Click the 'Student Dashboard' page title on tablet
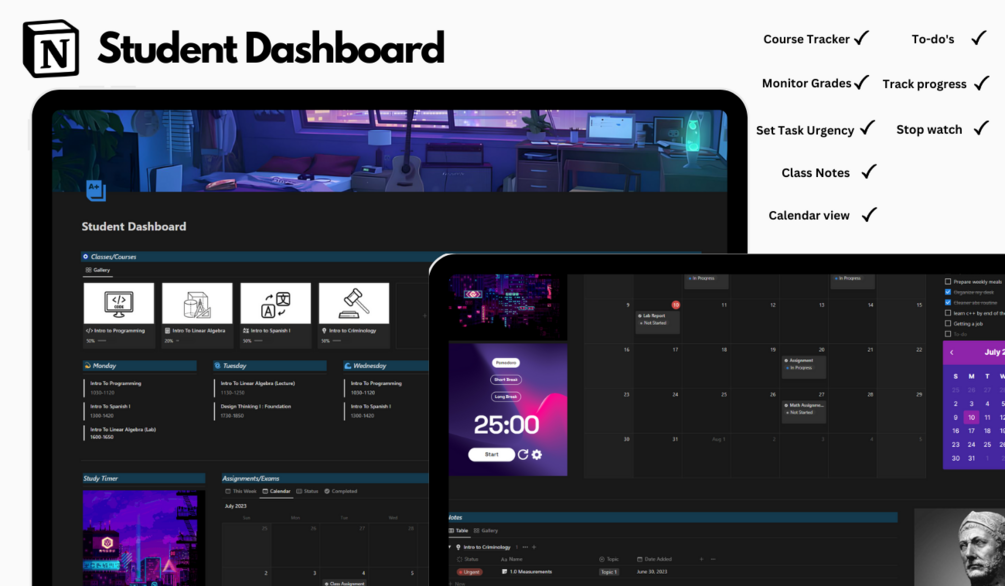 134,226
